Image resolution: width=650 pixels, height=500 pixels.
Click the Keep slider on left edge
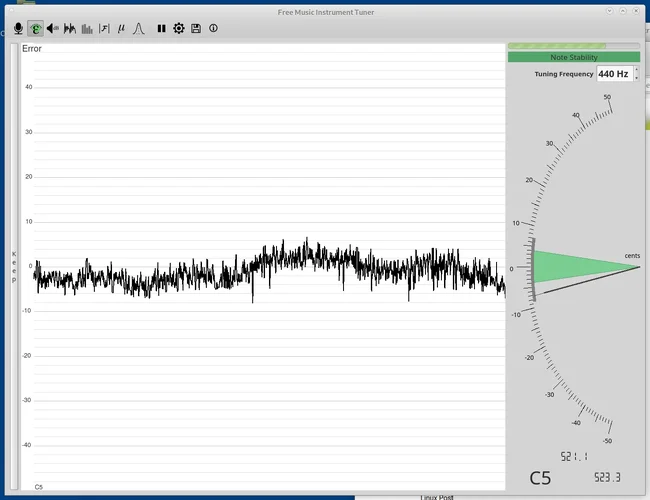pos(13,267)
